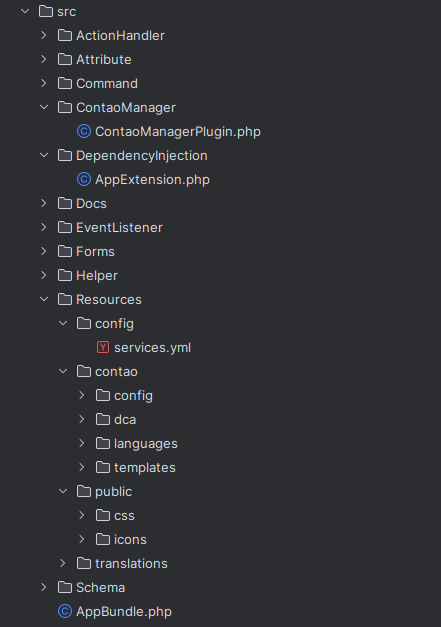Screen dimensions: 441x627
Task: Expand the templates folder chevron
Action: [x=82, y=467]
